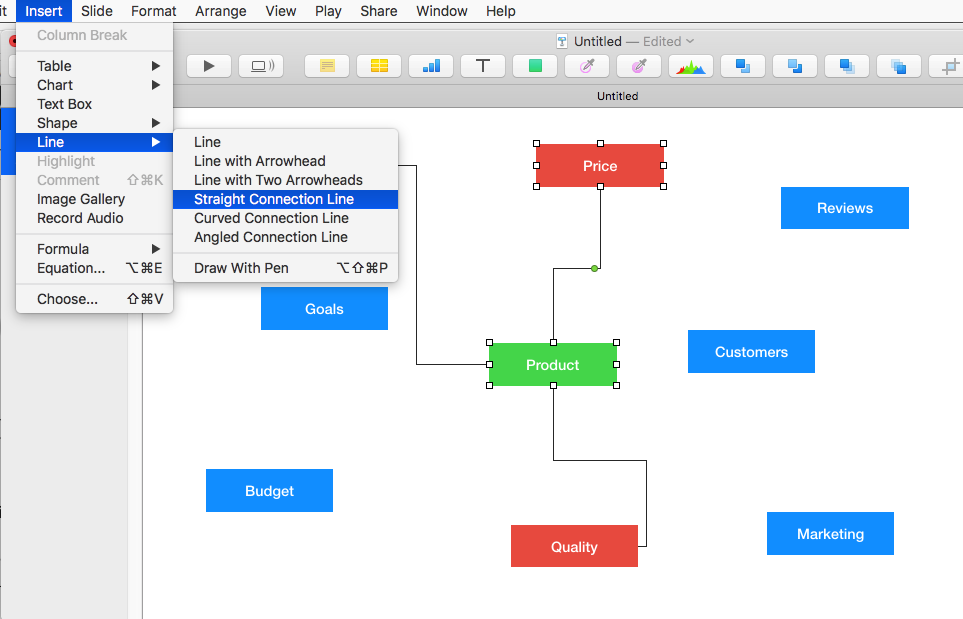Choose Choose... from the Insert menu

pyautogui.click(x=94, y=299)
